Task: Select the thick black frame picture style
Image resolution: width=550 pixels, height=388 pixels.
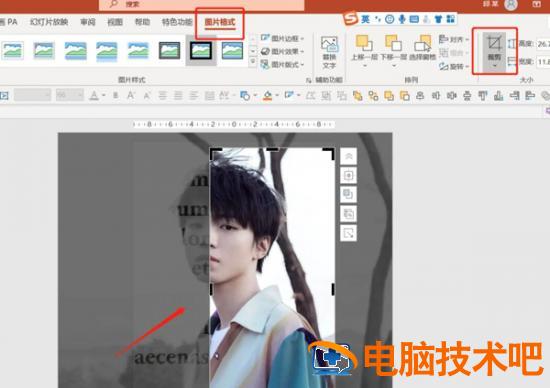Action: point(201,51)
